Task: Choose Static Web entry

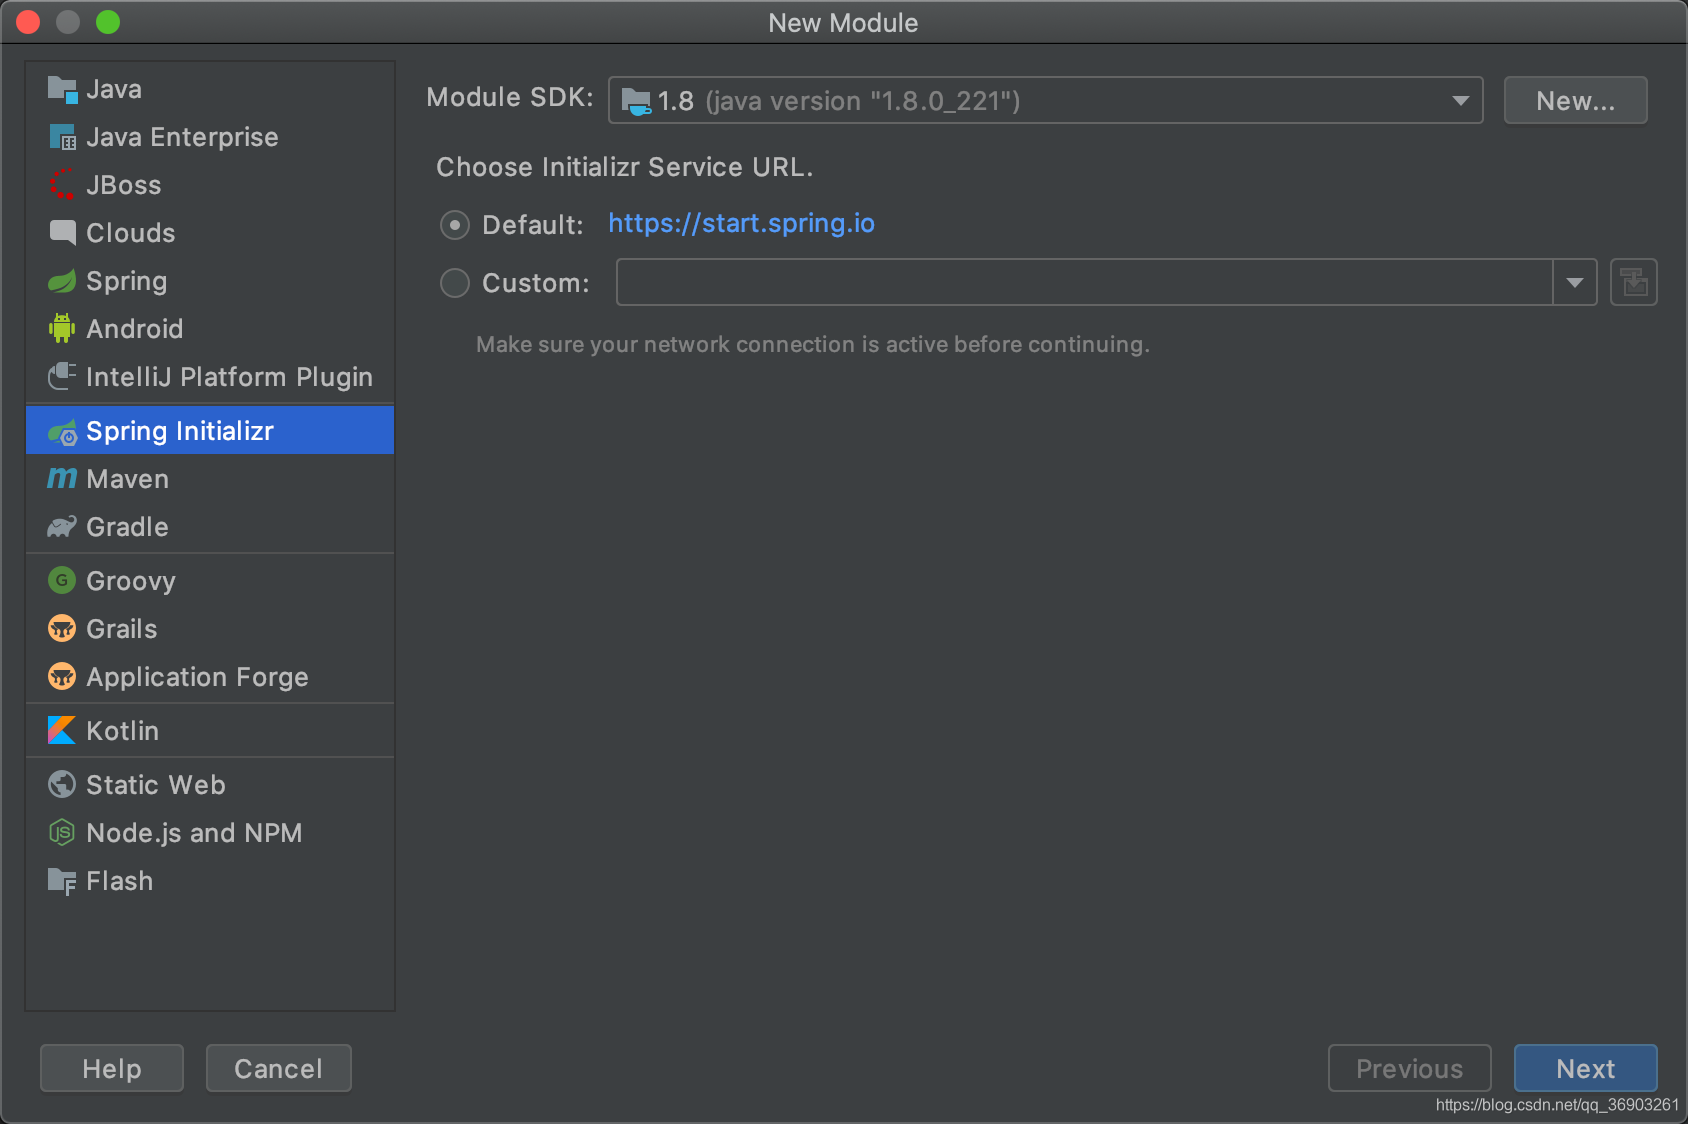Action: [210, 785]
